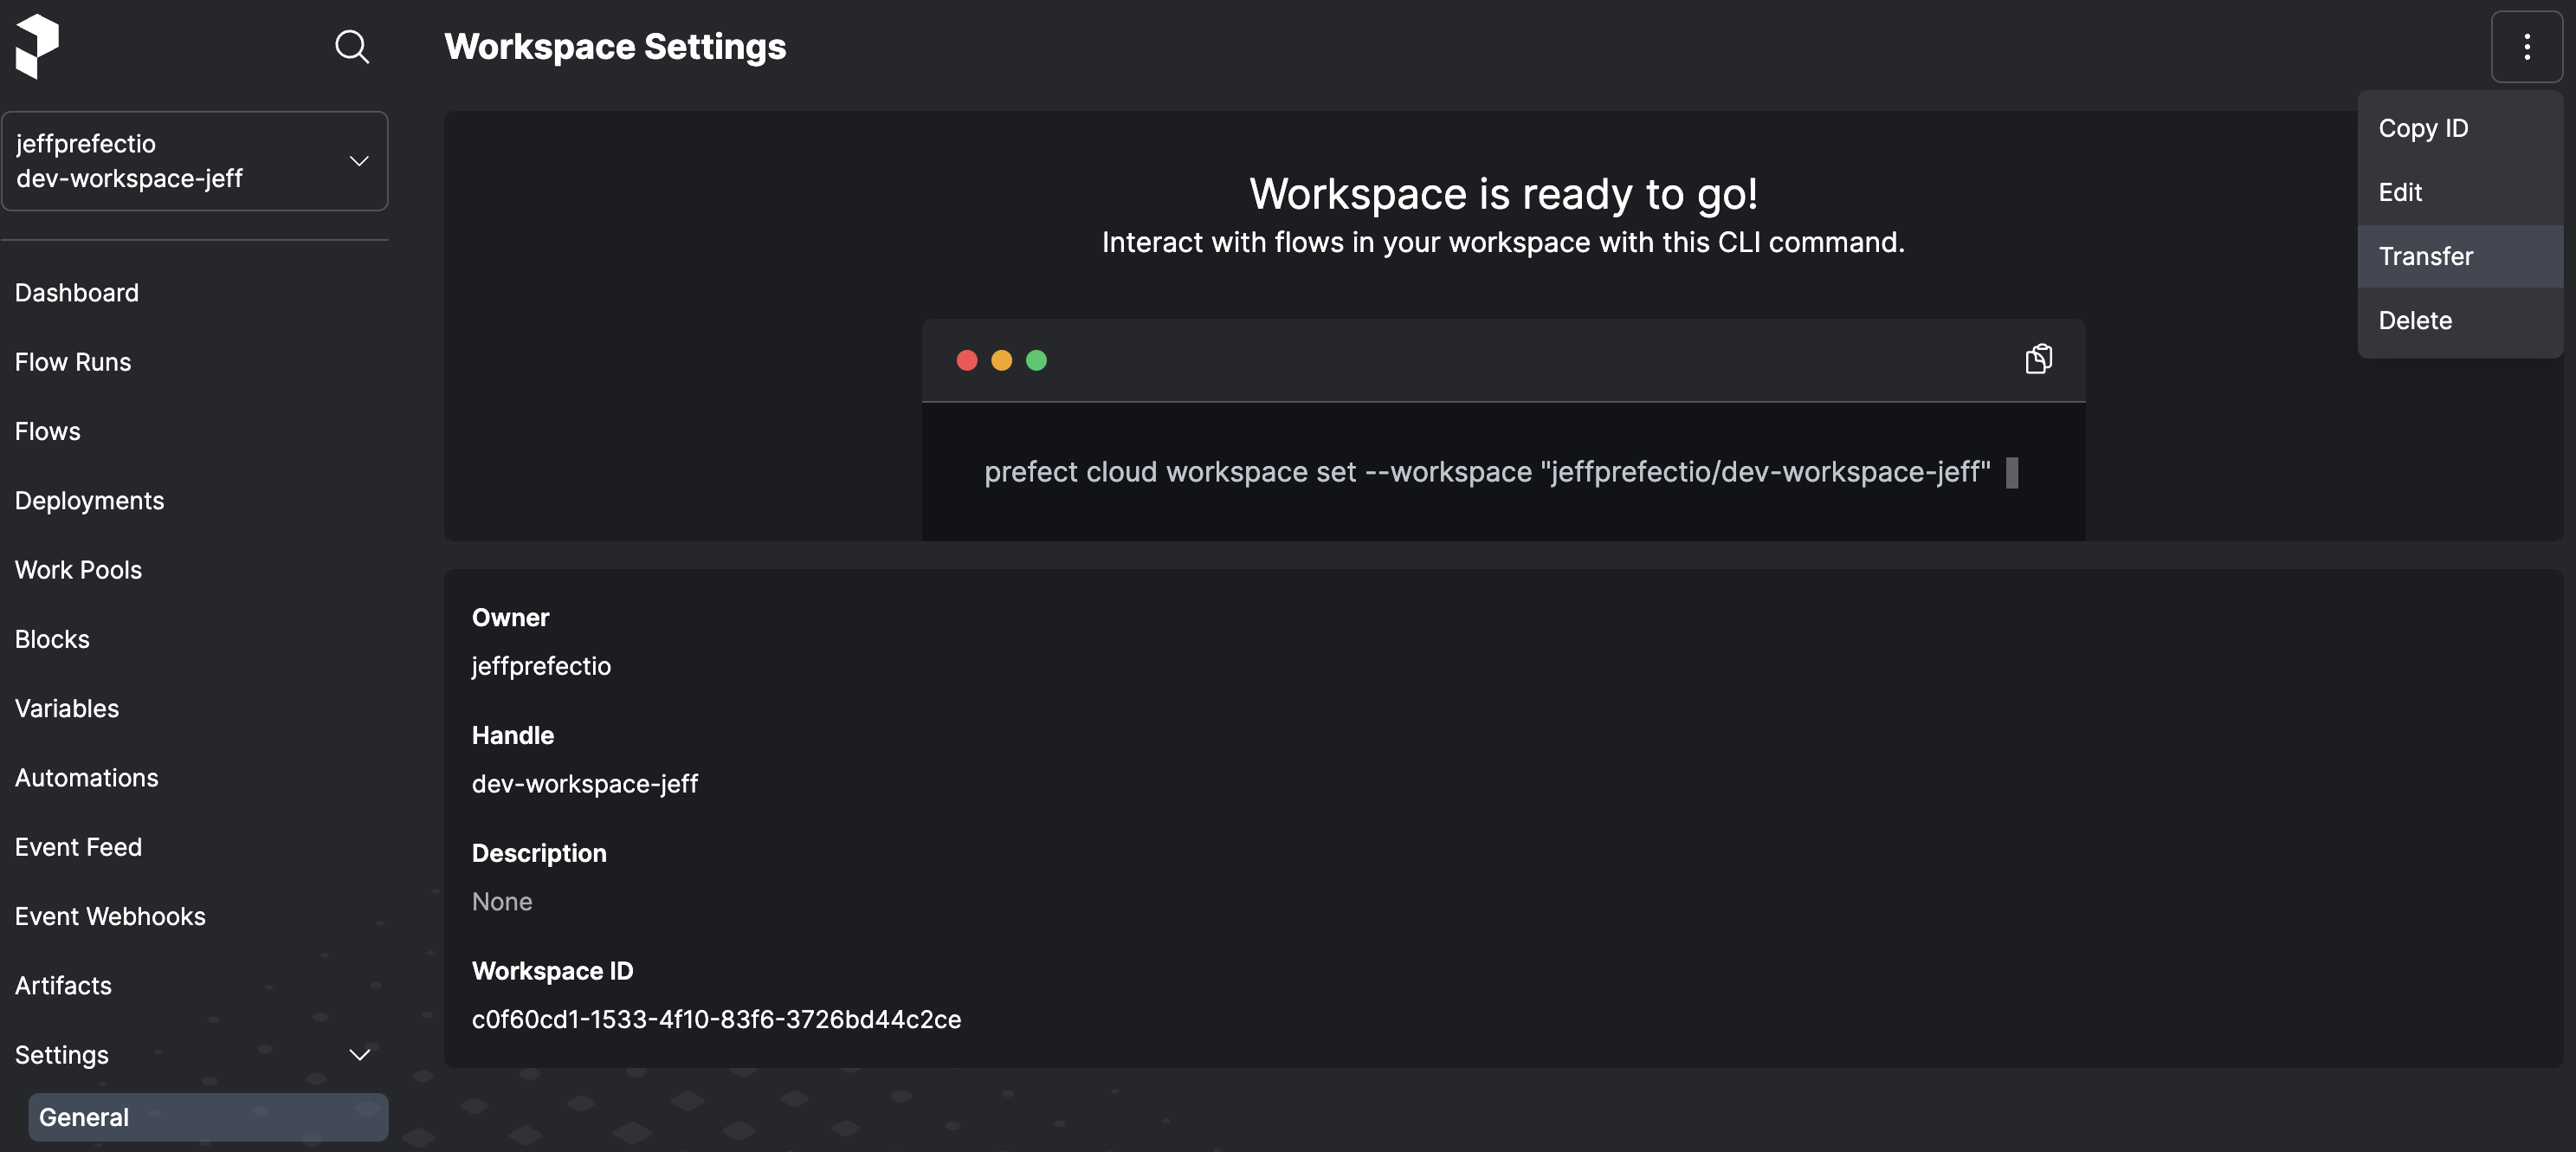Image resolution: width=2576 pixels, height=1152 pixels.
Task: Click the owner value jeffprefectio
Action: (x=541, y=666)
